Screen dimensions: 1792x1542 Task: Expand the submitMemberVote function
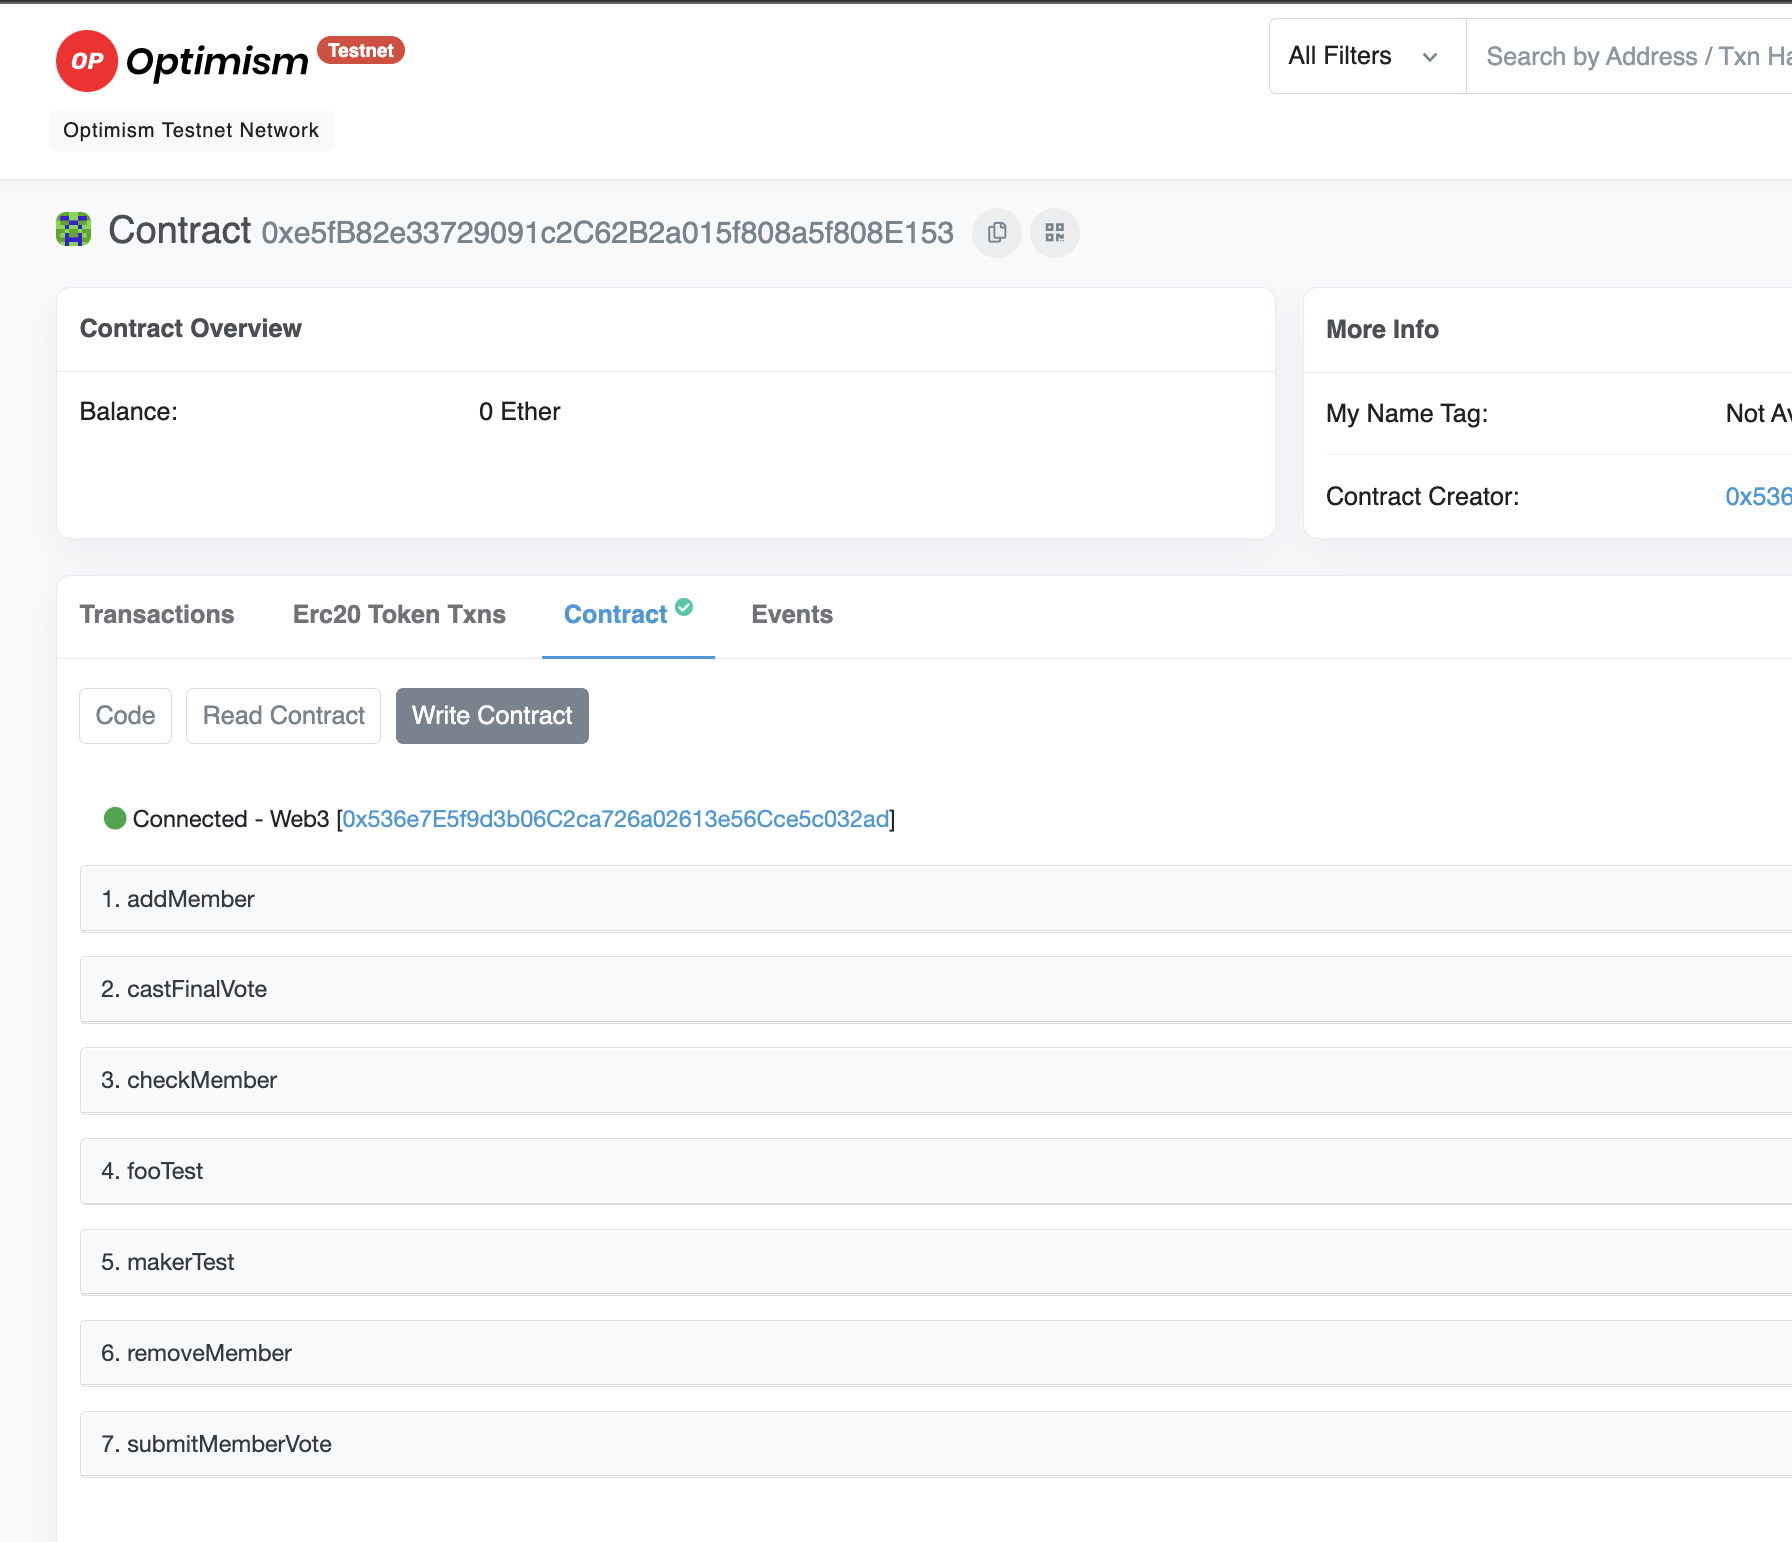(x=936, y=1444)
